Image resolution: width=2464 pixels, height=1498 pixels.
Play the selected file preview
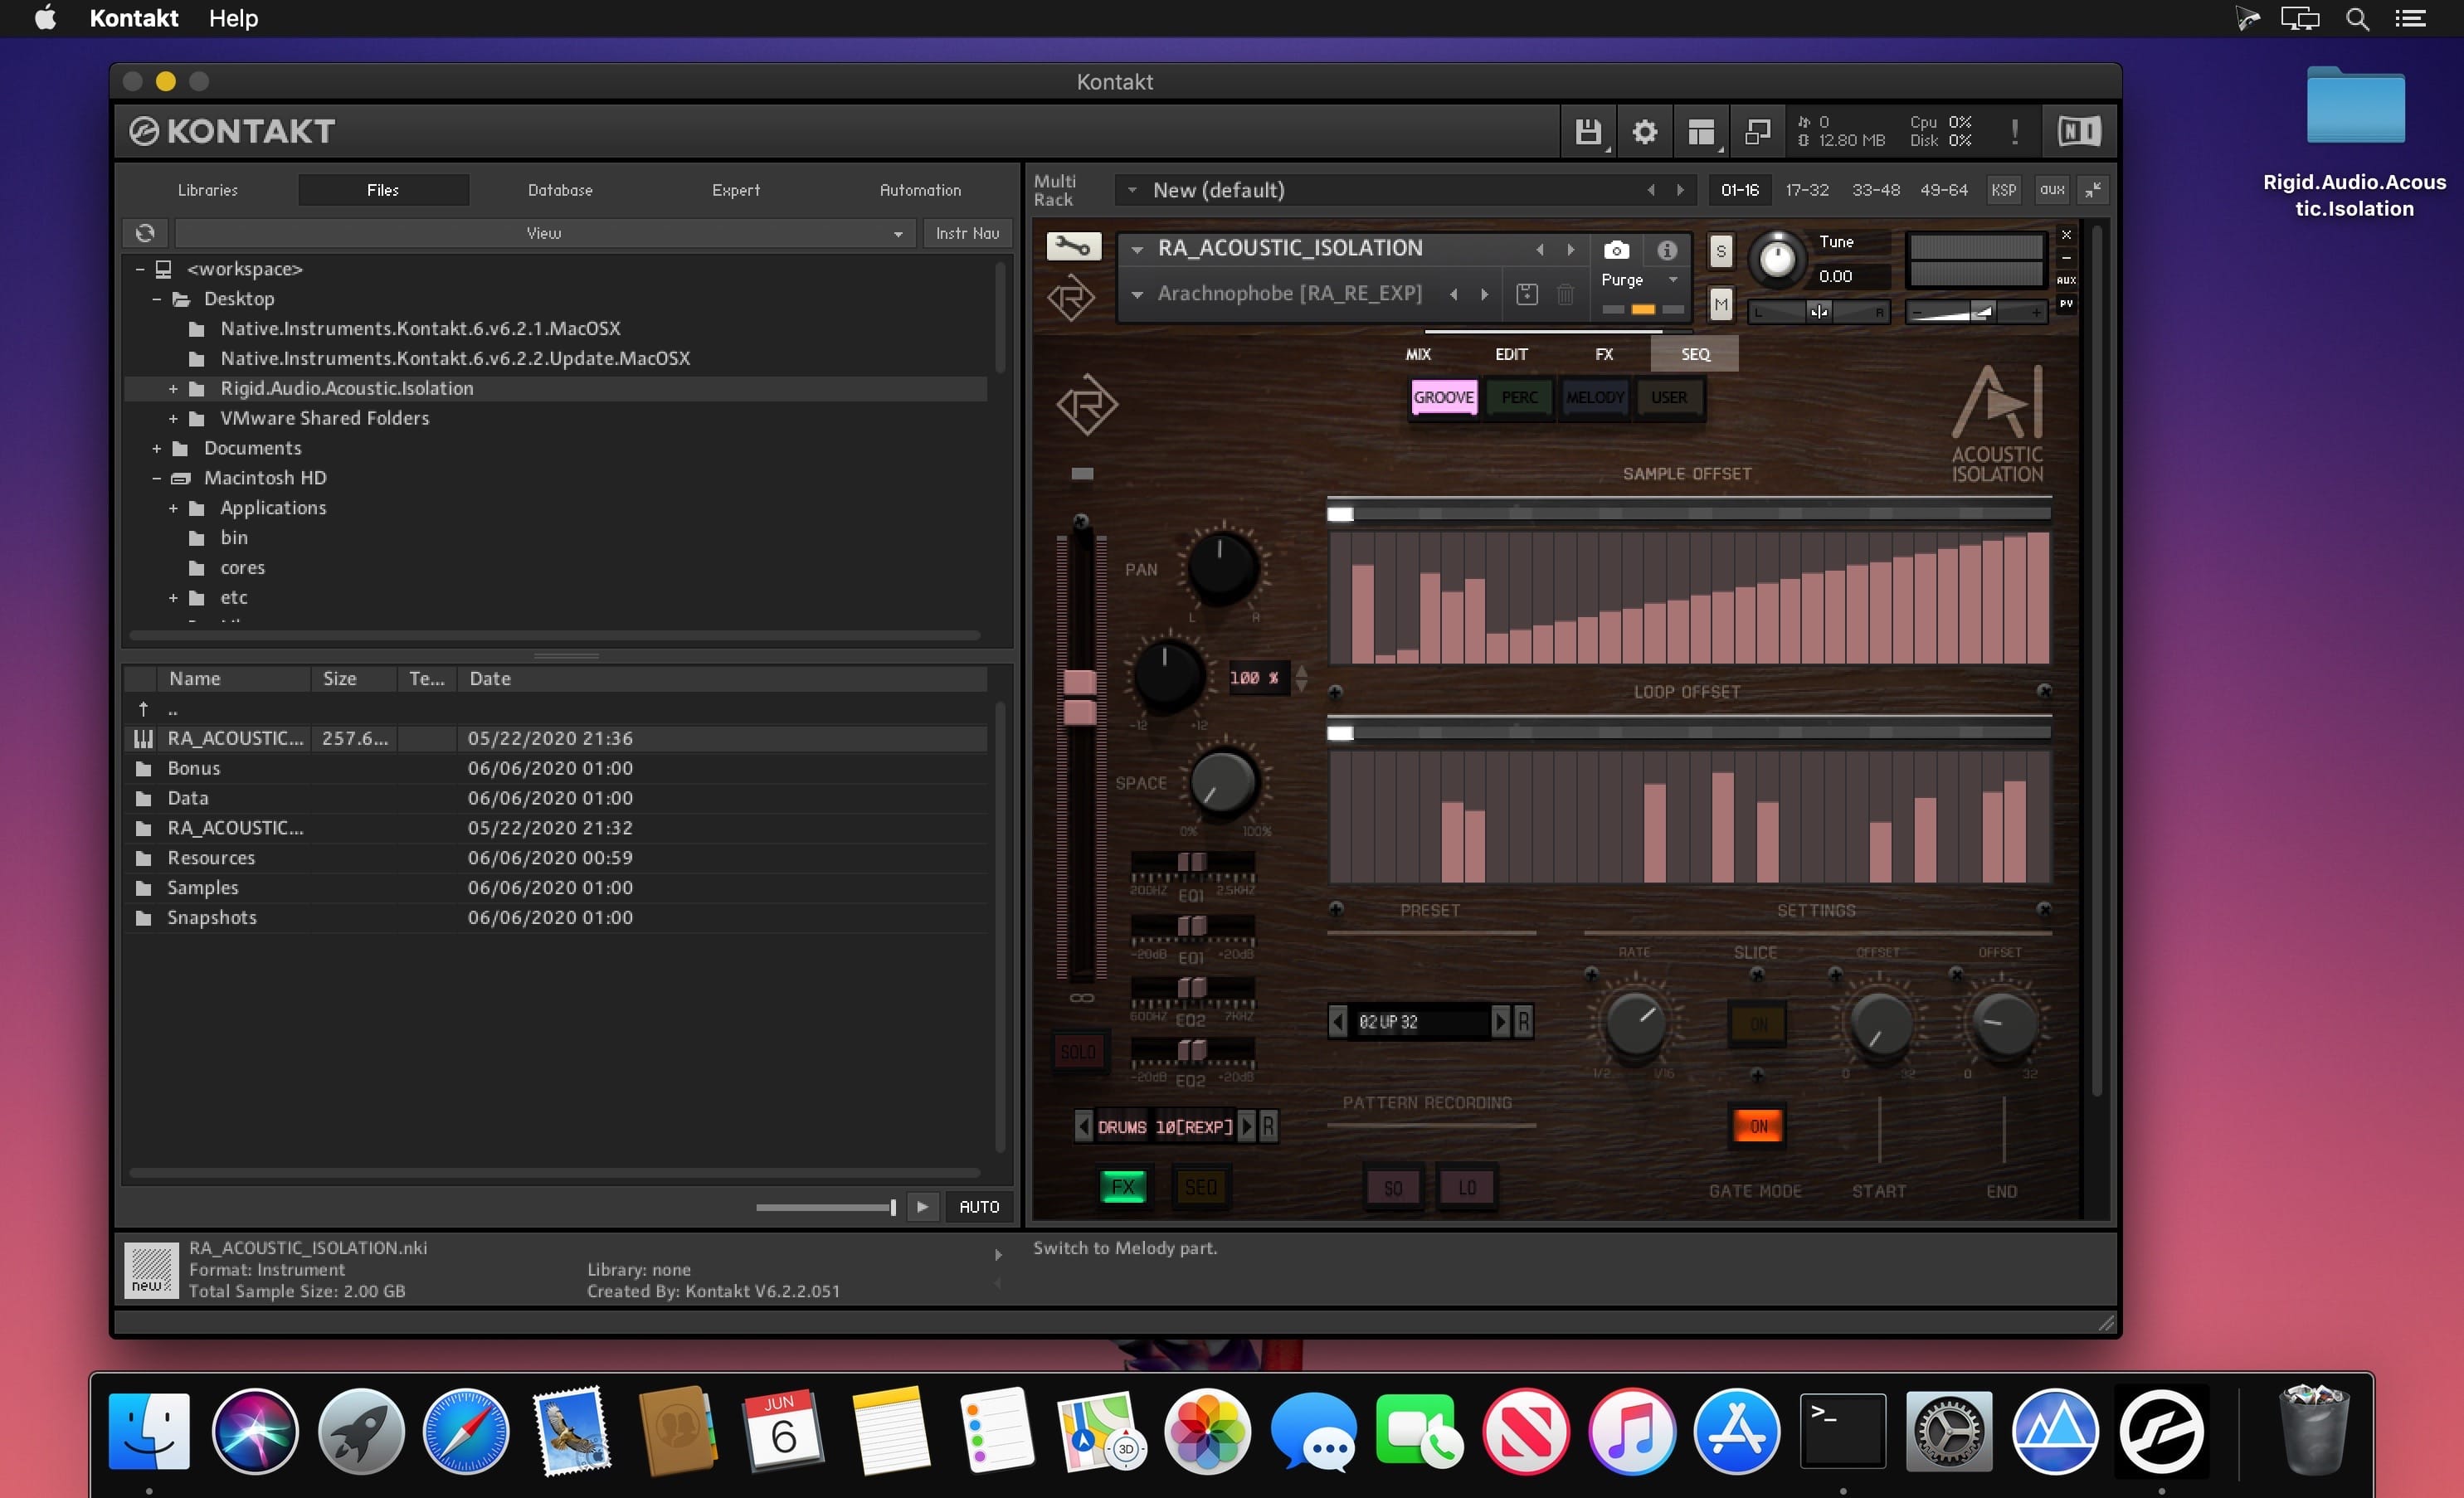pos(922,1206)
